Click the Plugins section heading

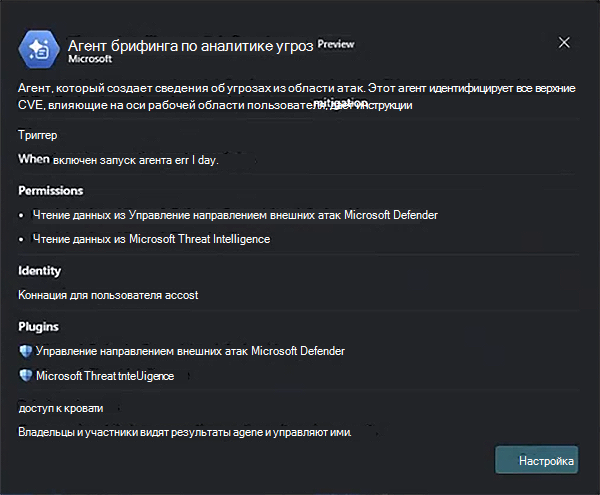[38, 327]
